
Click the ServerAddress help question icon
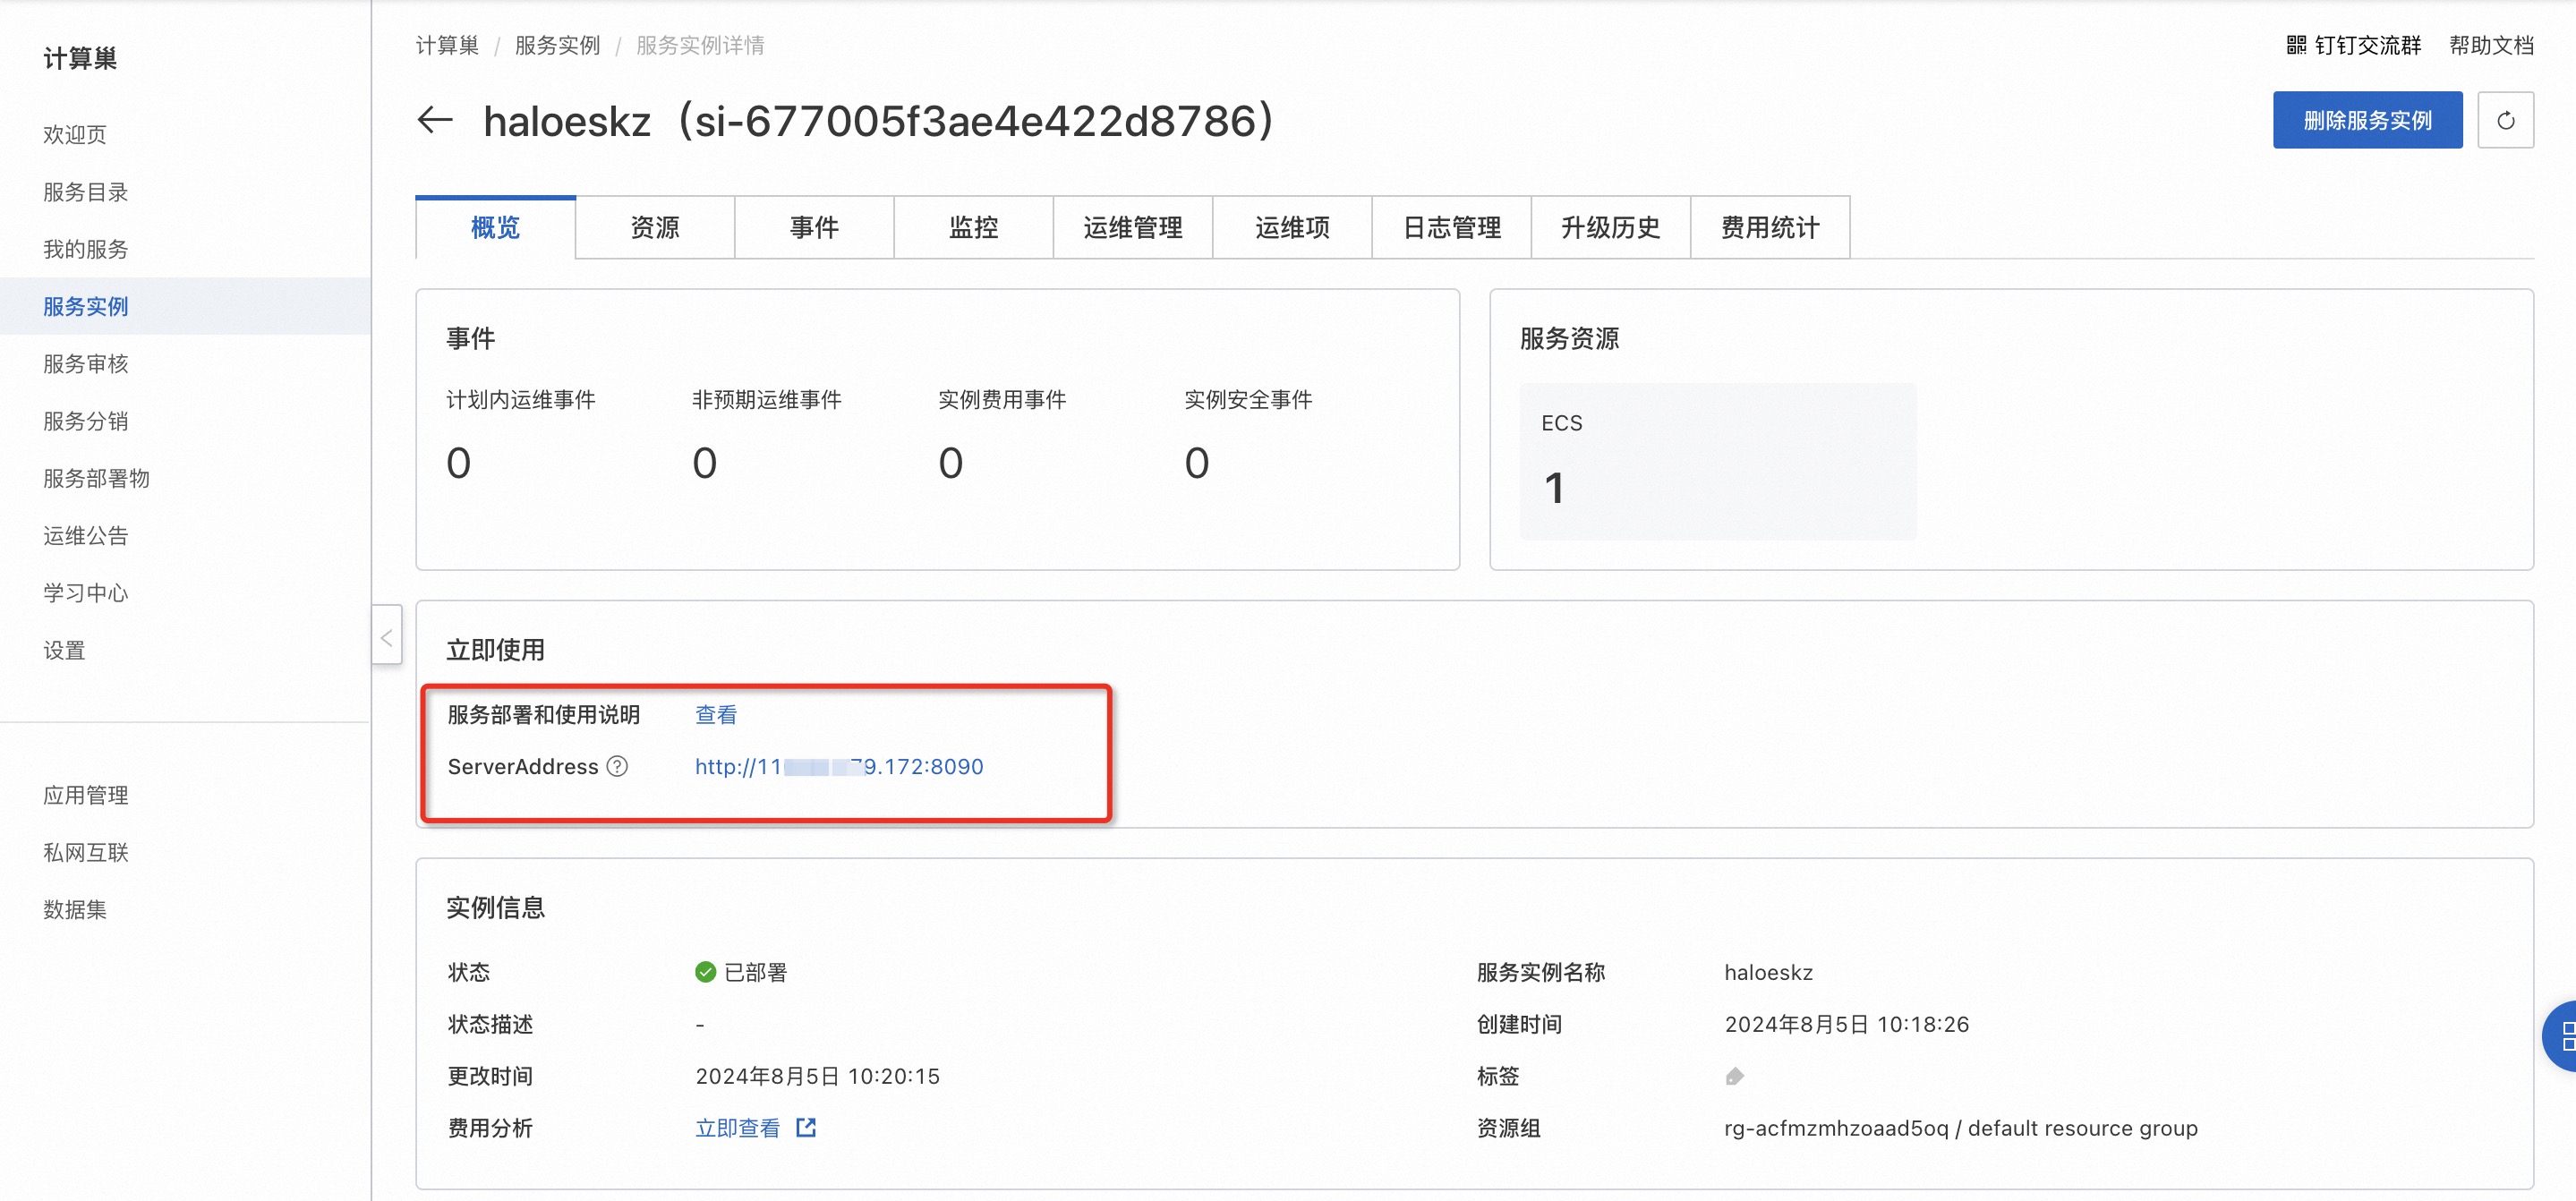(x=618, y=767)
